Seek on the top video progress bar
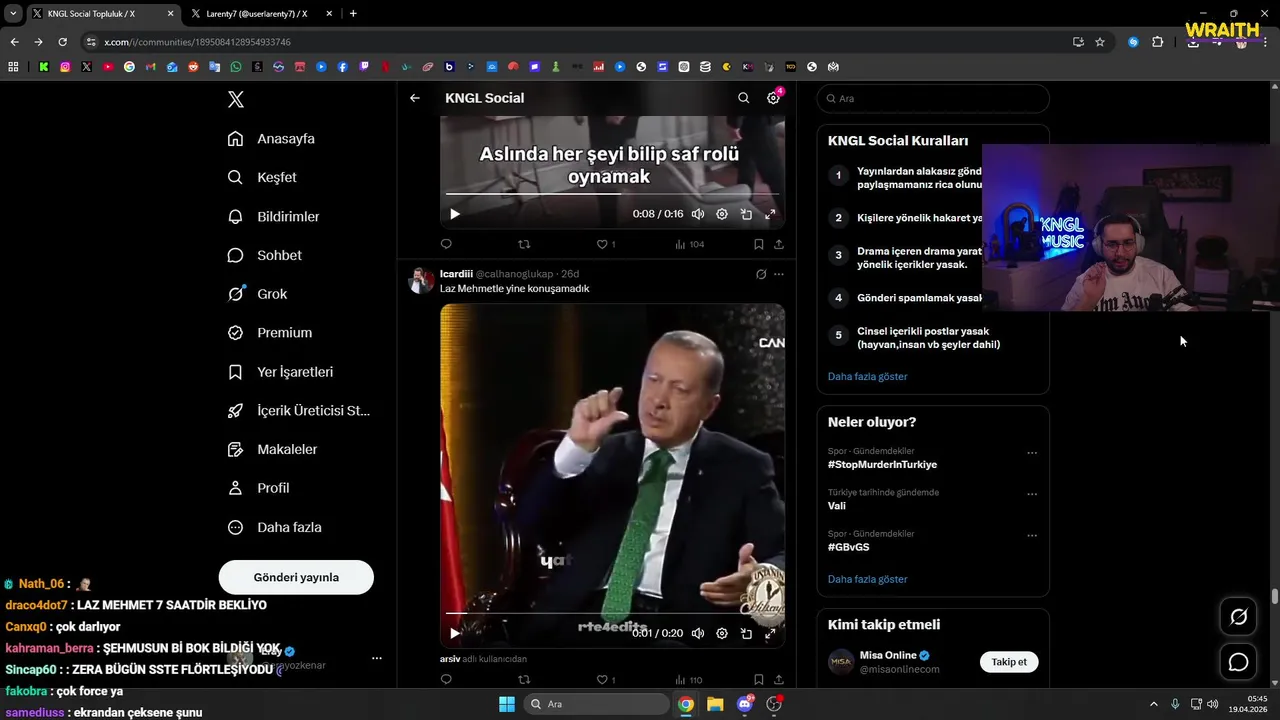This screenshot has height=720, width=1280. 612,194
